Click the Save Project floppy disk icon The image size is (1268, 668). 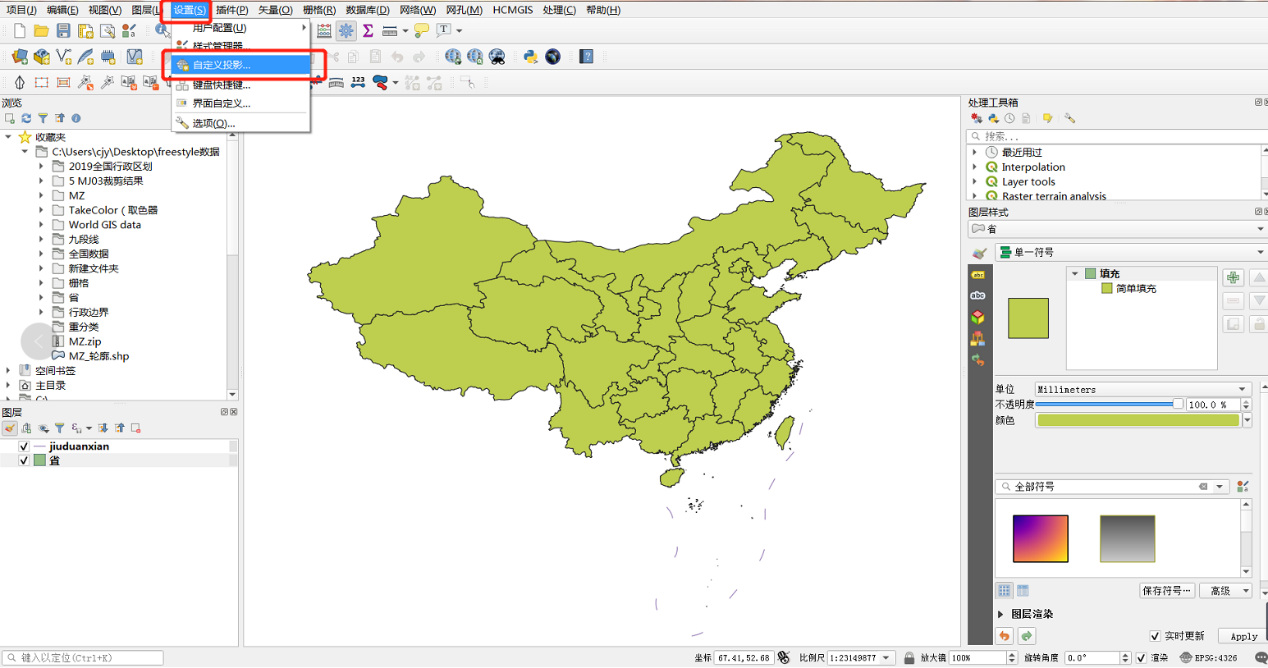63,31
